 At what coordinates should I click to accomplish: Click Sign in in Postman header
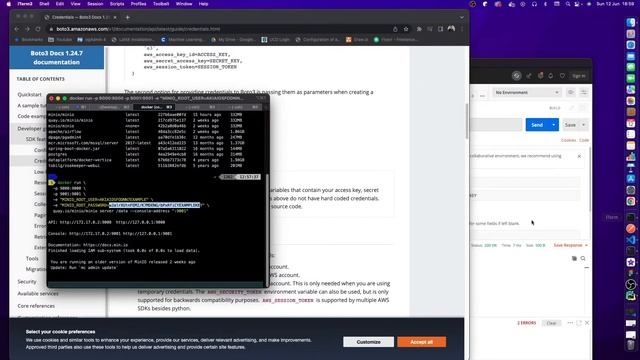pos(578,76)
